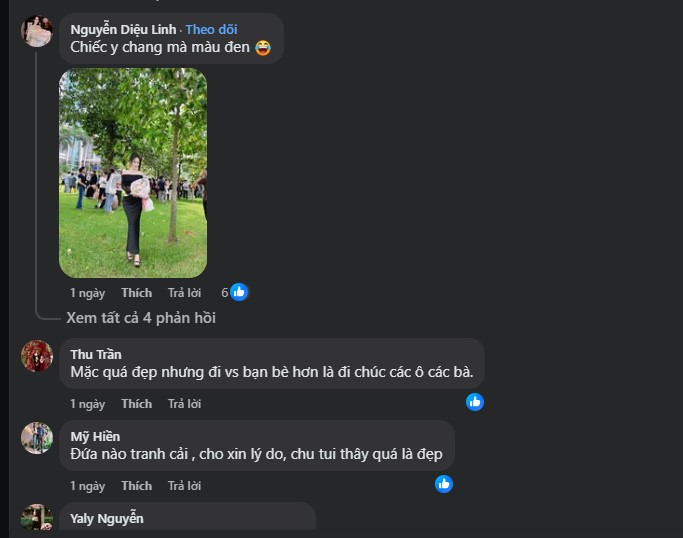Reply to Thu Trần via Trả lời
This screenshot has height=538, width=683.
[x=184, y=404]
